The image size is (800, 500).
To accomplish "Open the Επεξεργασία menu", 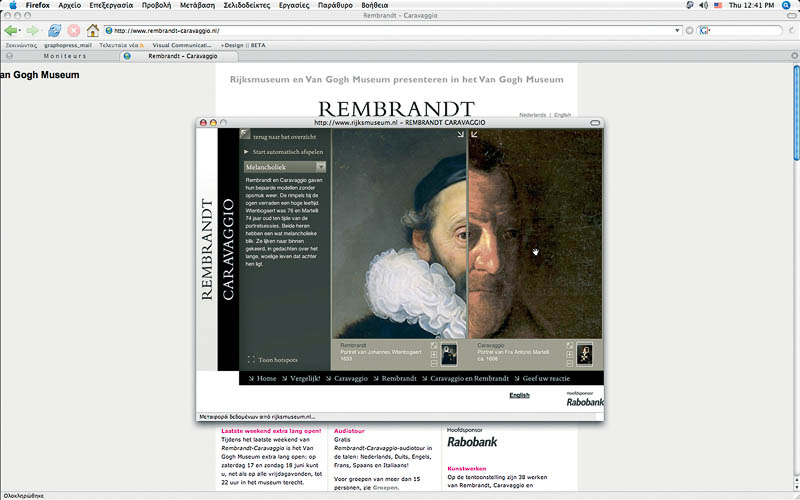I will [x=111, y=5].
